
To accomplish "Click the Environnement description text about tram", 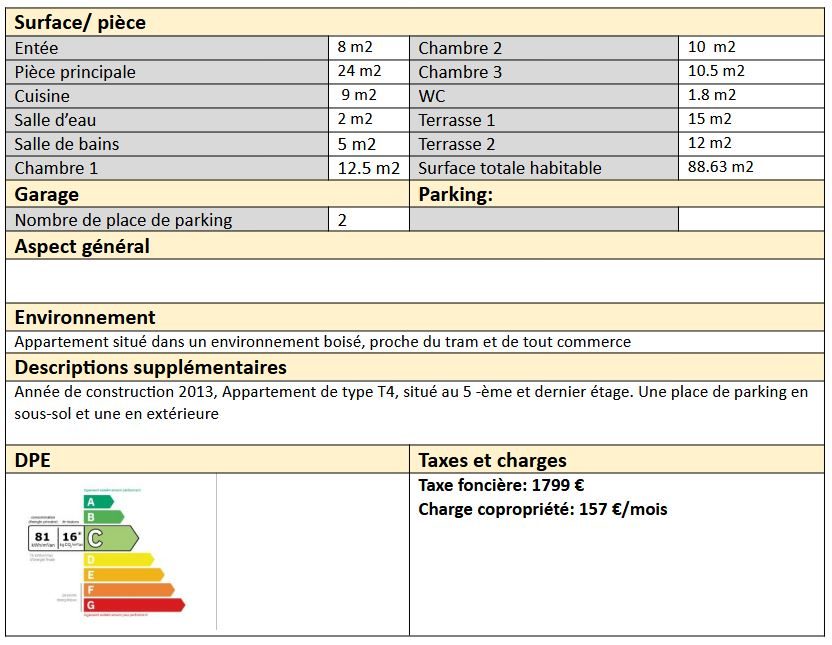I will click(x=323, y=342).
